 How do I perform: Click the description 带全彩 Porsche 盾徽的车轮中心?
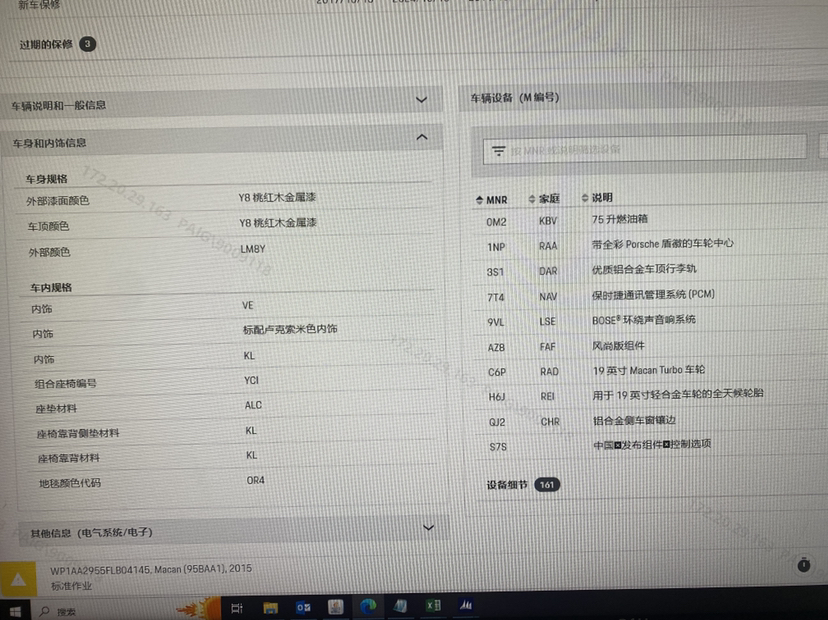pyautogui.click(x=663, y=243)
